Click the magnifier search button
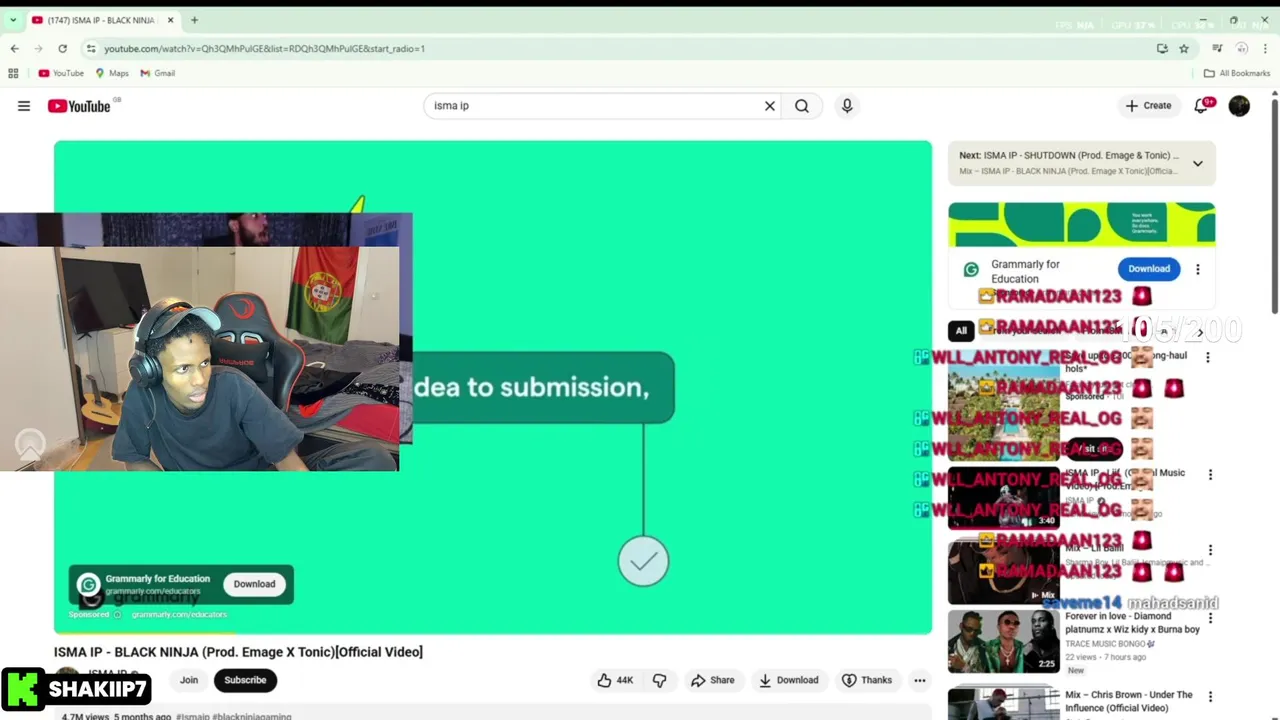Viewport: 1280px width, 720px height. (x=802, y=106)
